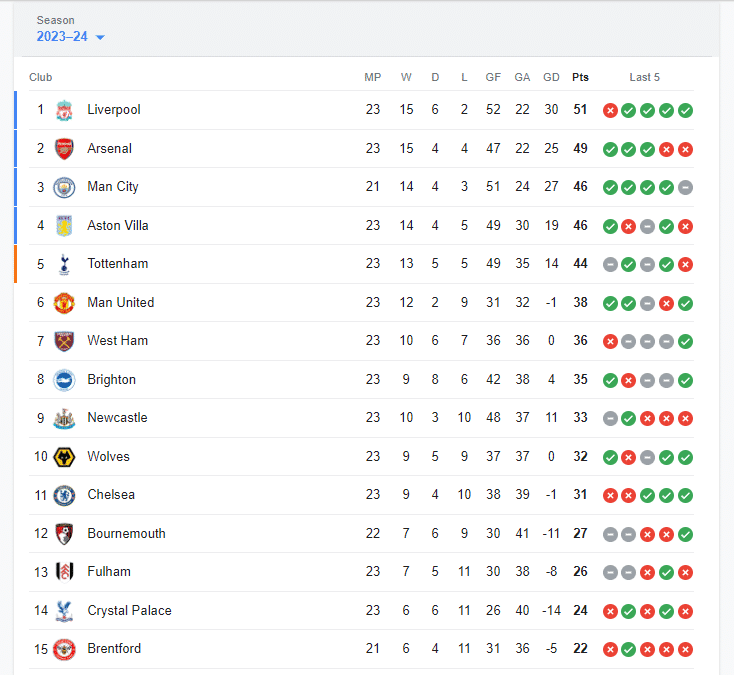The image size is (734, 675).
Task: Select the Newcastle row name
Action: [x=117, y=418]
